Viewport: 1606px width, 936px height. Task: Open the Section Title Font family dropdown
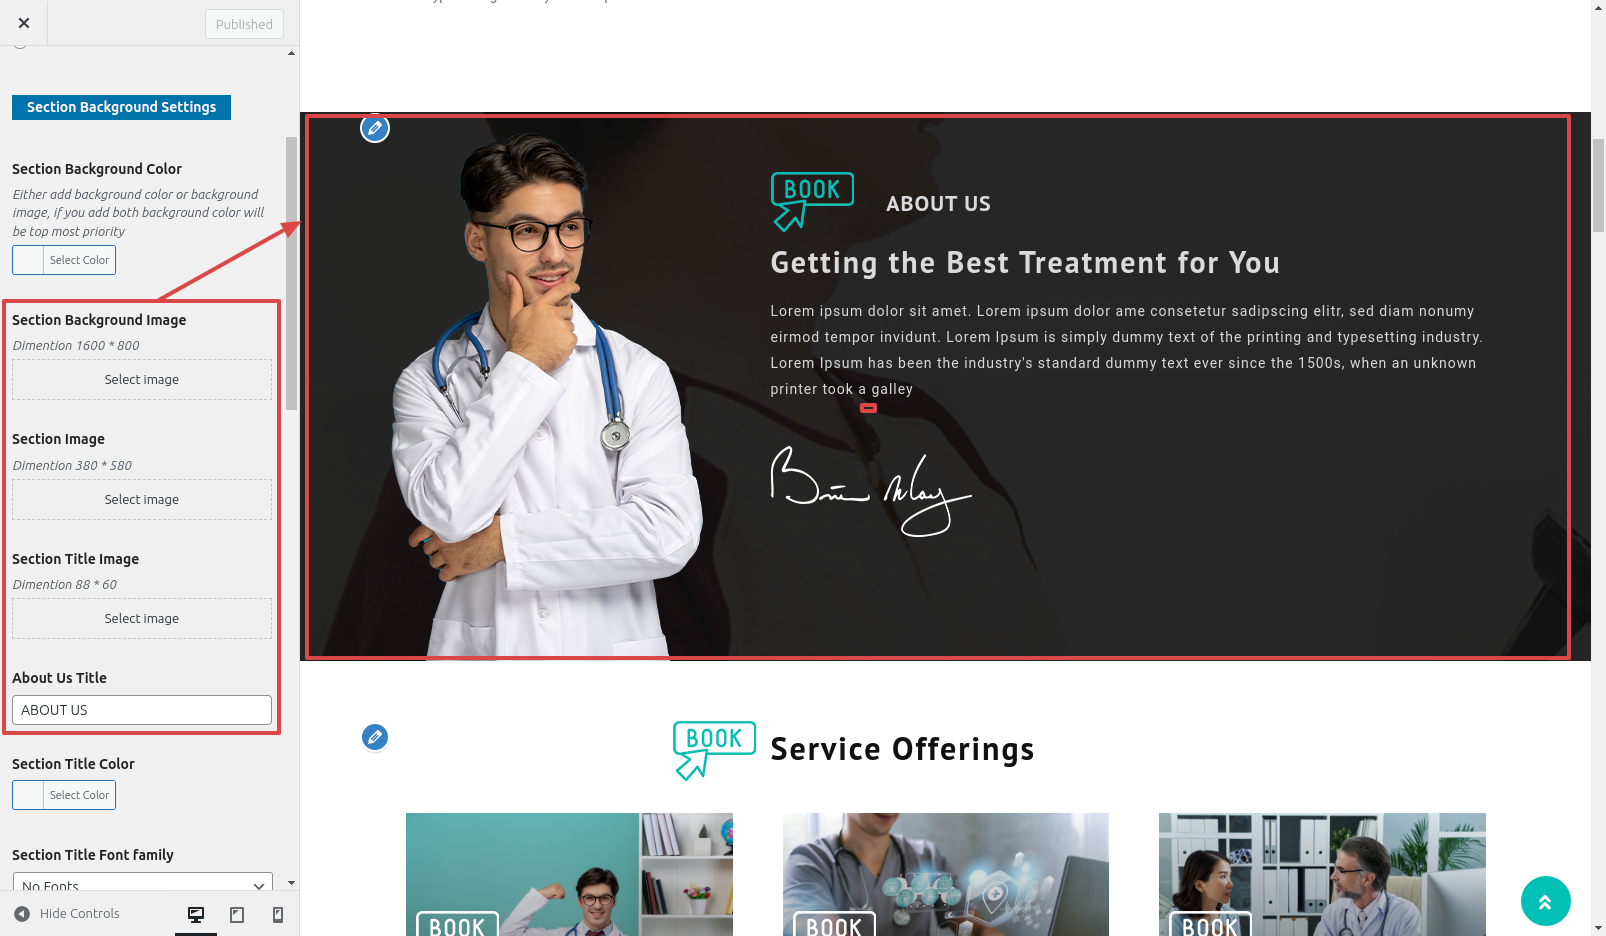[142, 883]
